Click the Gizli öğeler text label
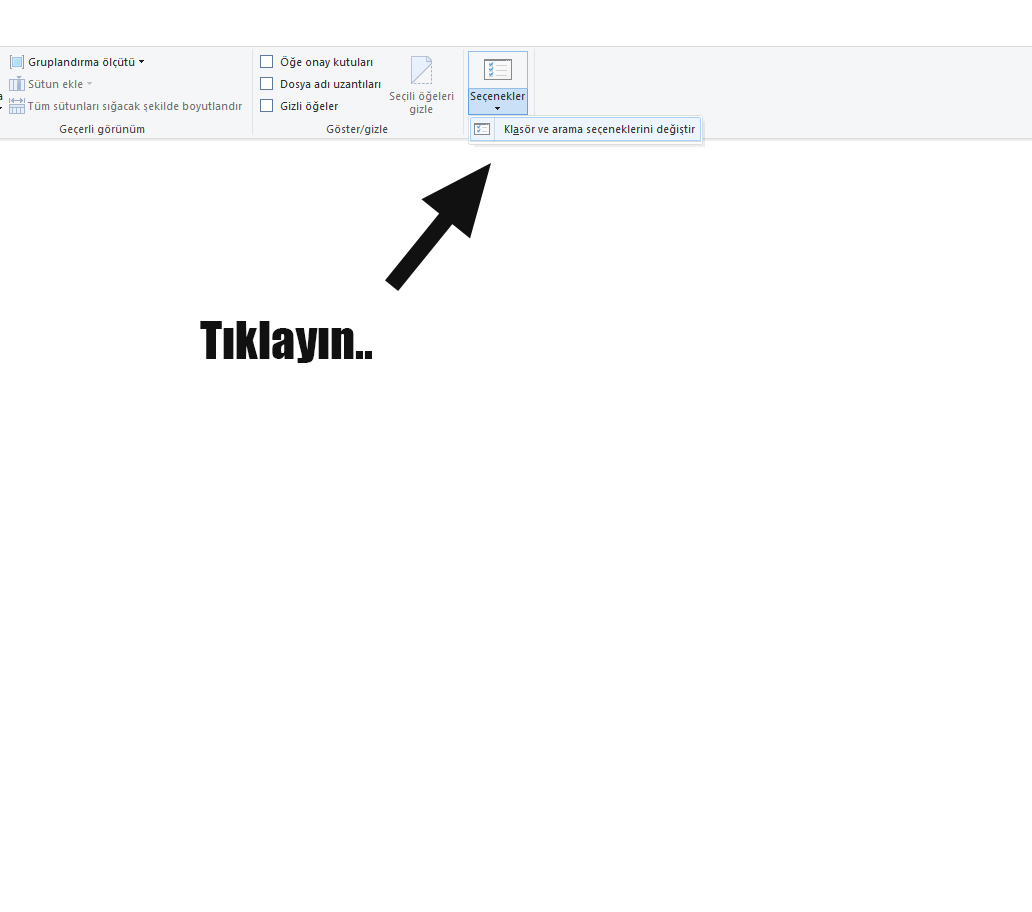The height and width of the screenshot is (912, 1032). [309, 106]
